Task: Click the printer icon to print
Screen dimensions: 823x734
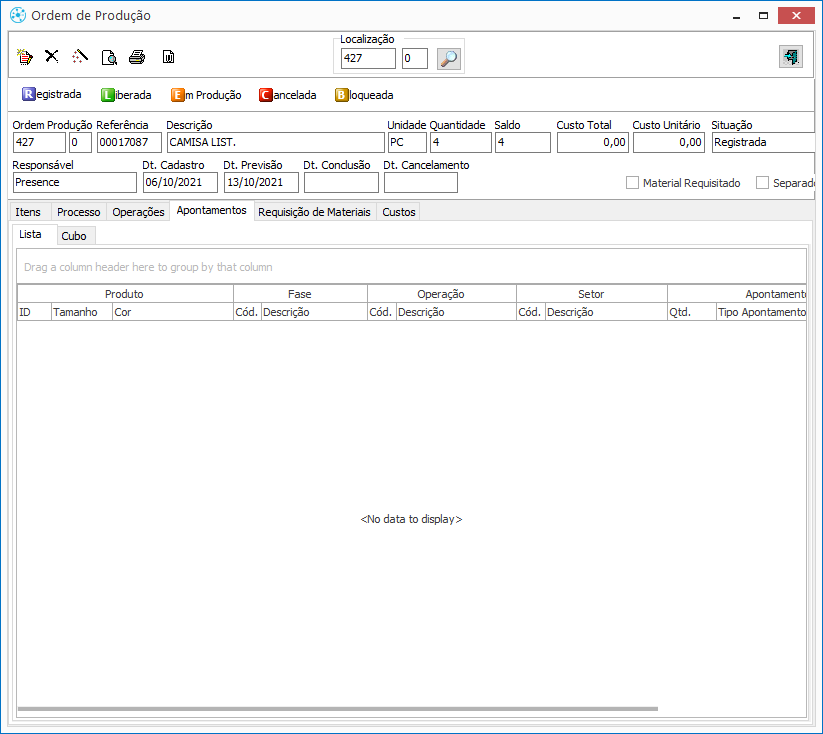Action: point(137,57)
